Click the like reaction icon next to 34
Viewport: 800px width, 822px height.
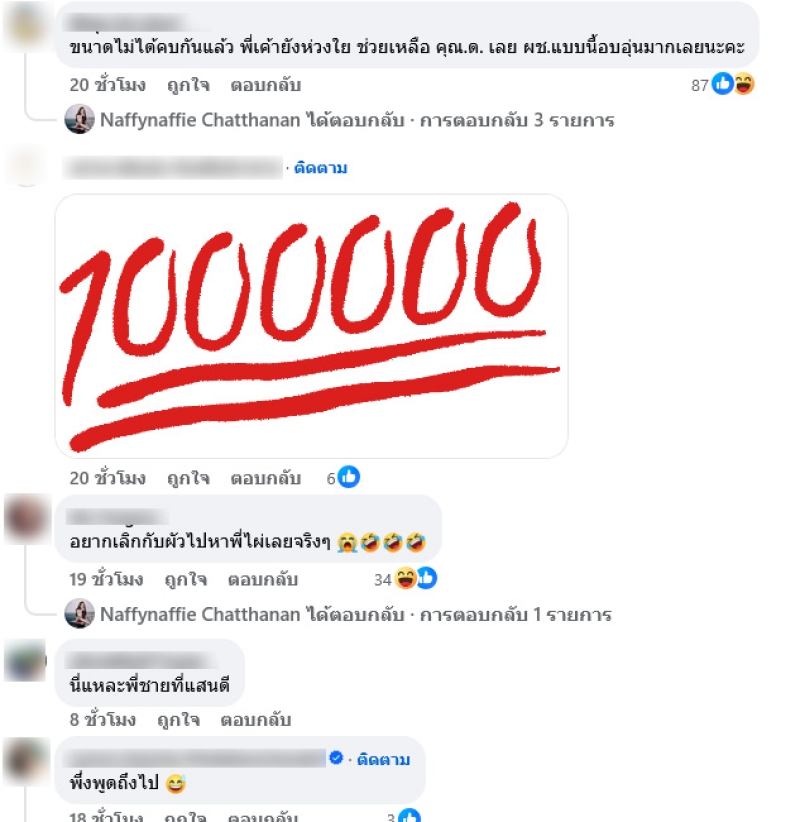point(427,579)
